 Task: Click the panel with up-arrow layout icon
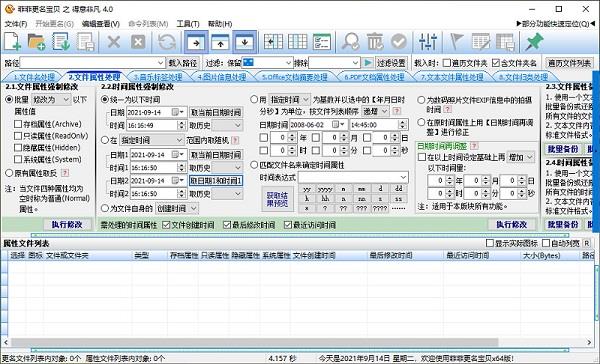[x=220, y=42]
